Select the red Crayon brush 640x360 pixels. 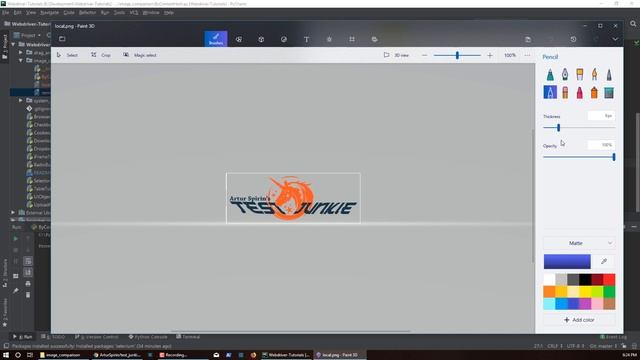click(580, 92)
